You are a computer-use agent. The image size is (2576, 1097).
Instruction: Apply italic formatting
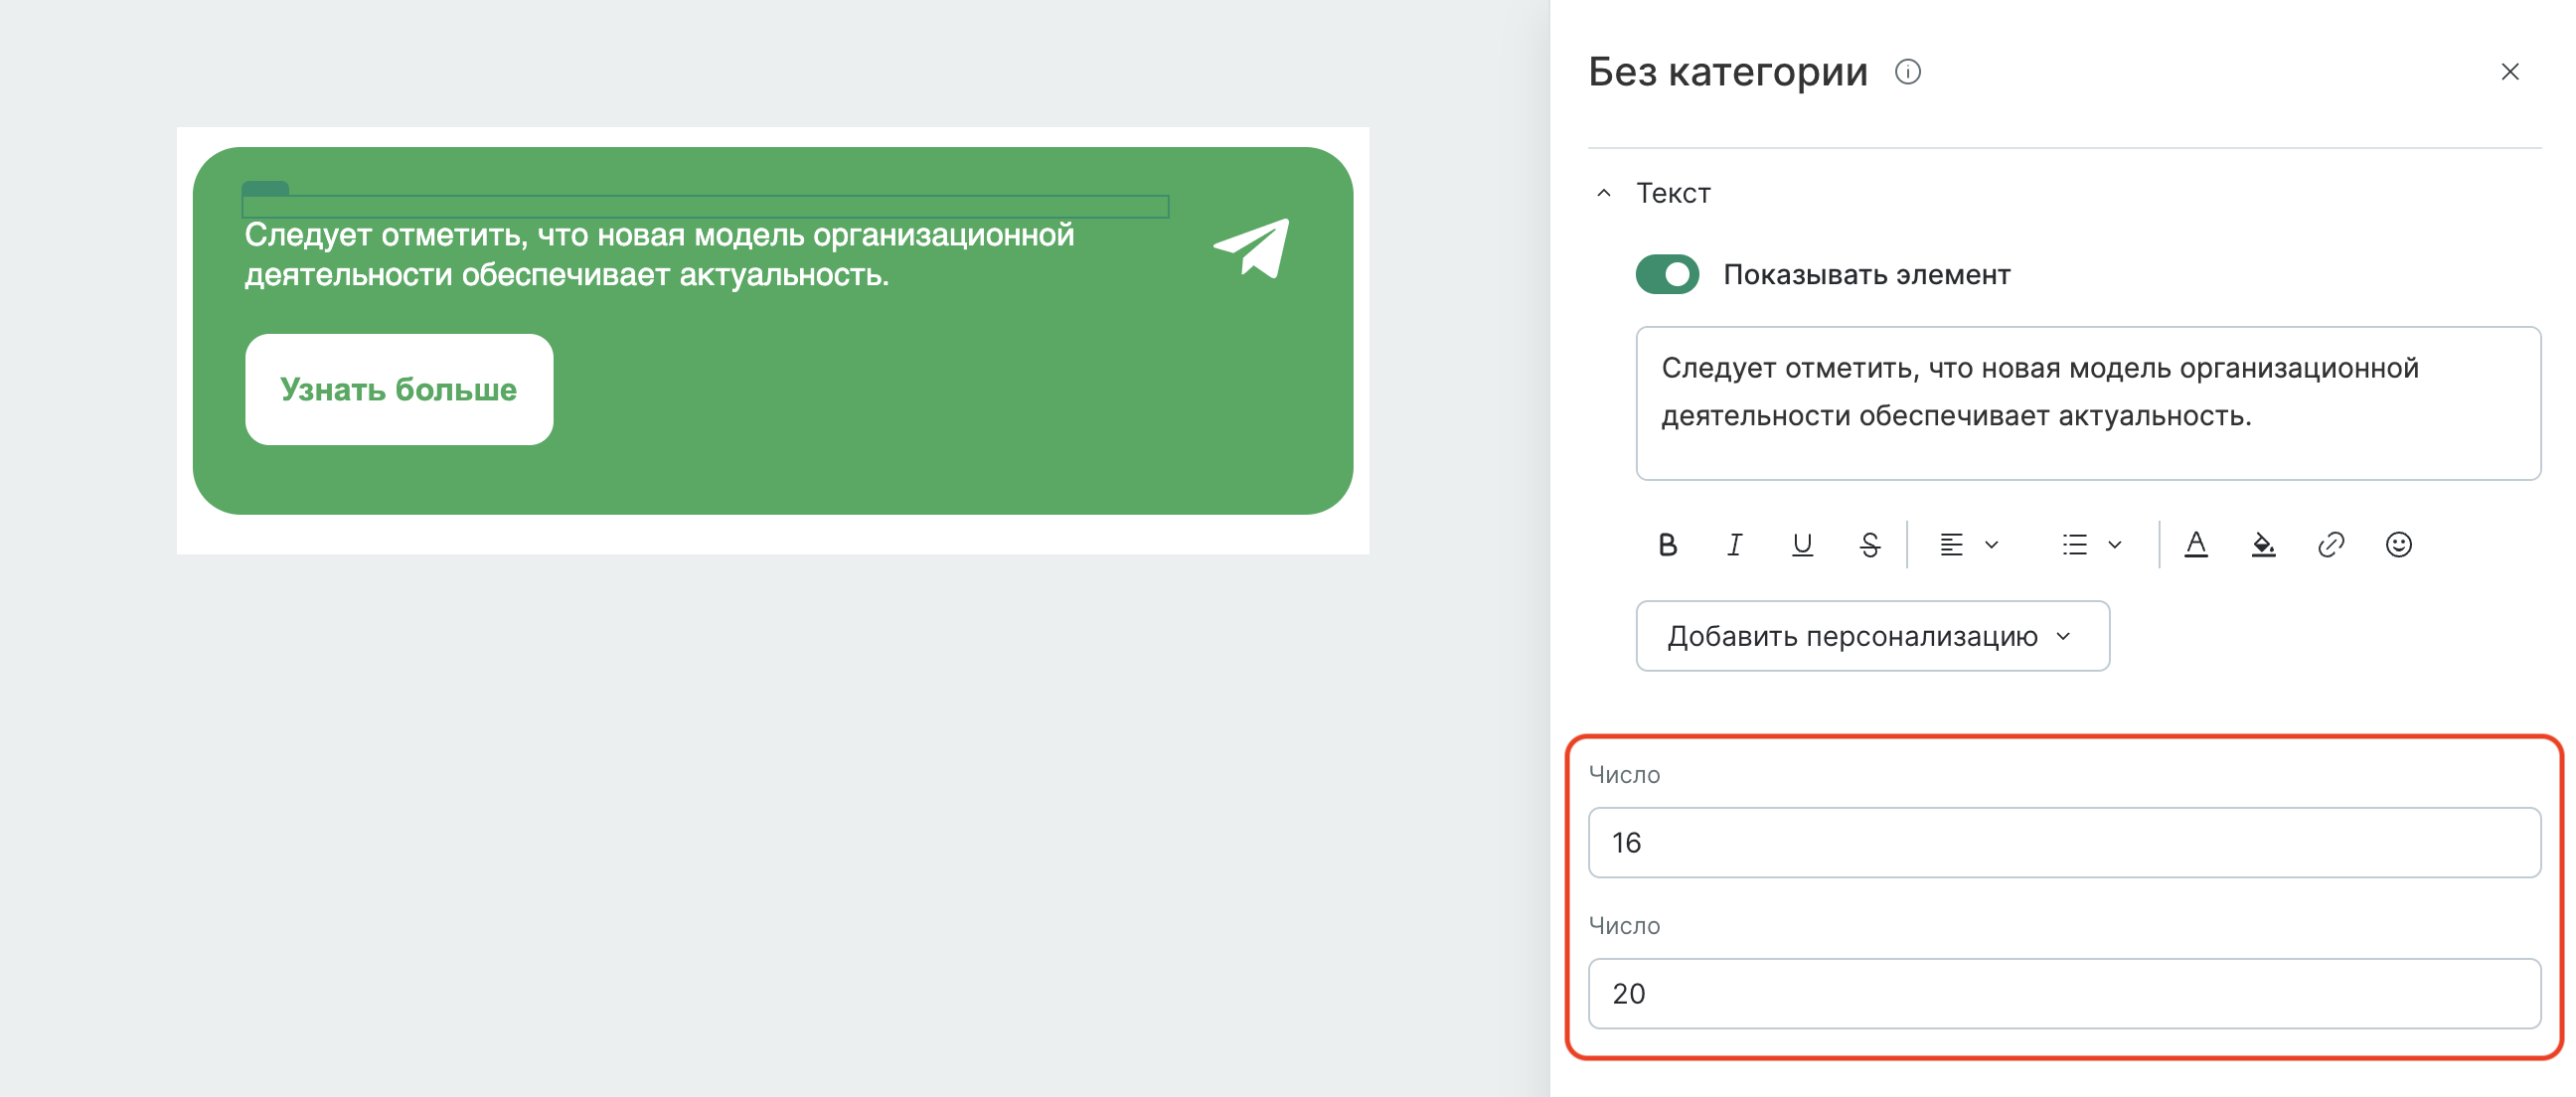click(x=1734, y=545)
